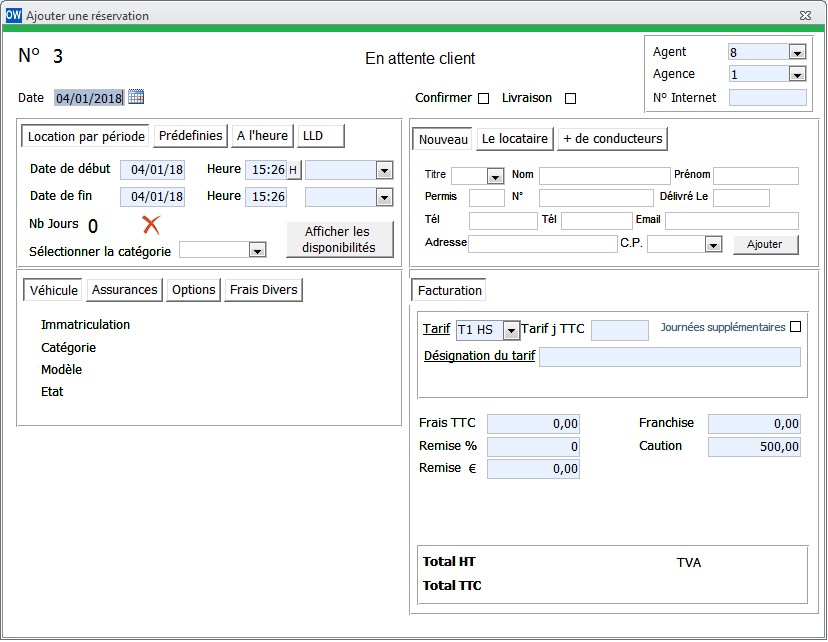Click the 'TVA' label
The image size is (828, 642).
689,563
